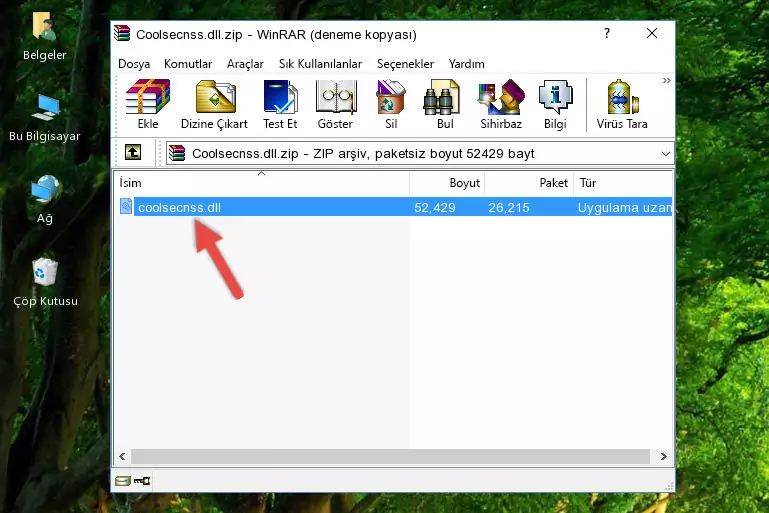This screenshot has height=513, width=769.
Task: Click the password key status icon
Action: pos(142,481)
